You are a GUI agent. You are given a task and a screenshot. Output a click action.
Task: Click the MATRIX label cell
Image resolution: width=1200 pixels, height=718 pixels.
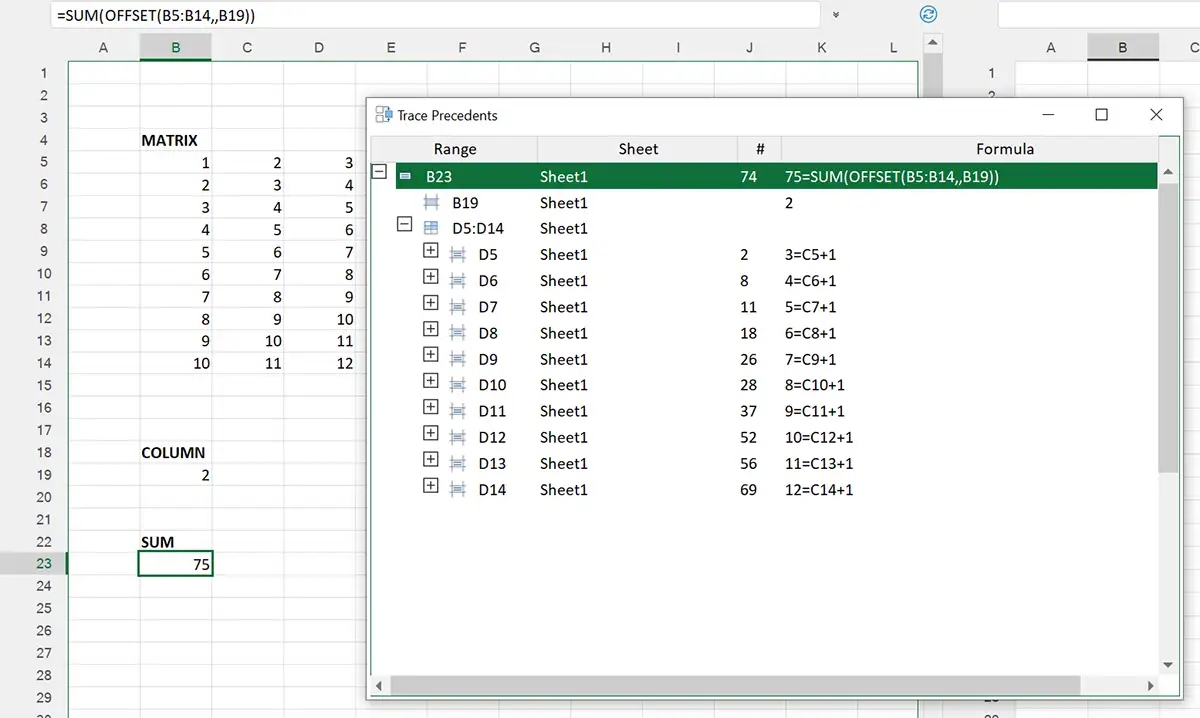pos(175,140)
